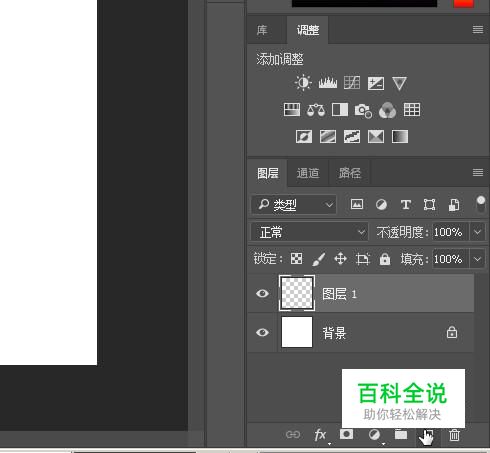The image size is (490, 453).
Task: Create new fill or adjustment layer
Action: point(374,435)
